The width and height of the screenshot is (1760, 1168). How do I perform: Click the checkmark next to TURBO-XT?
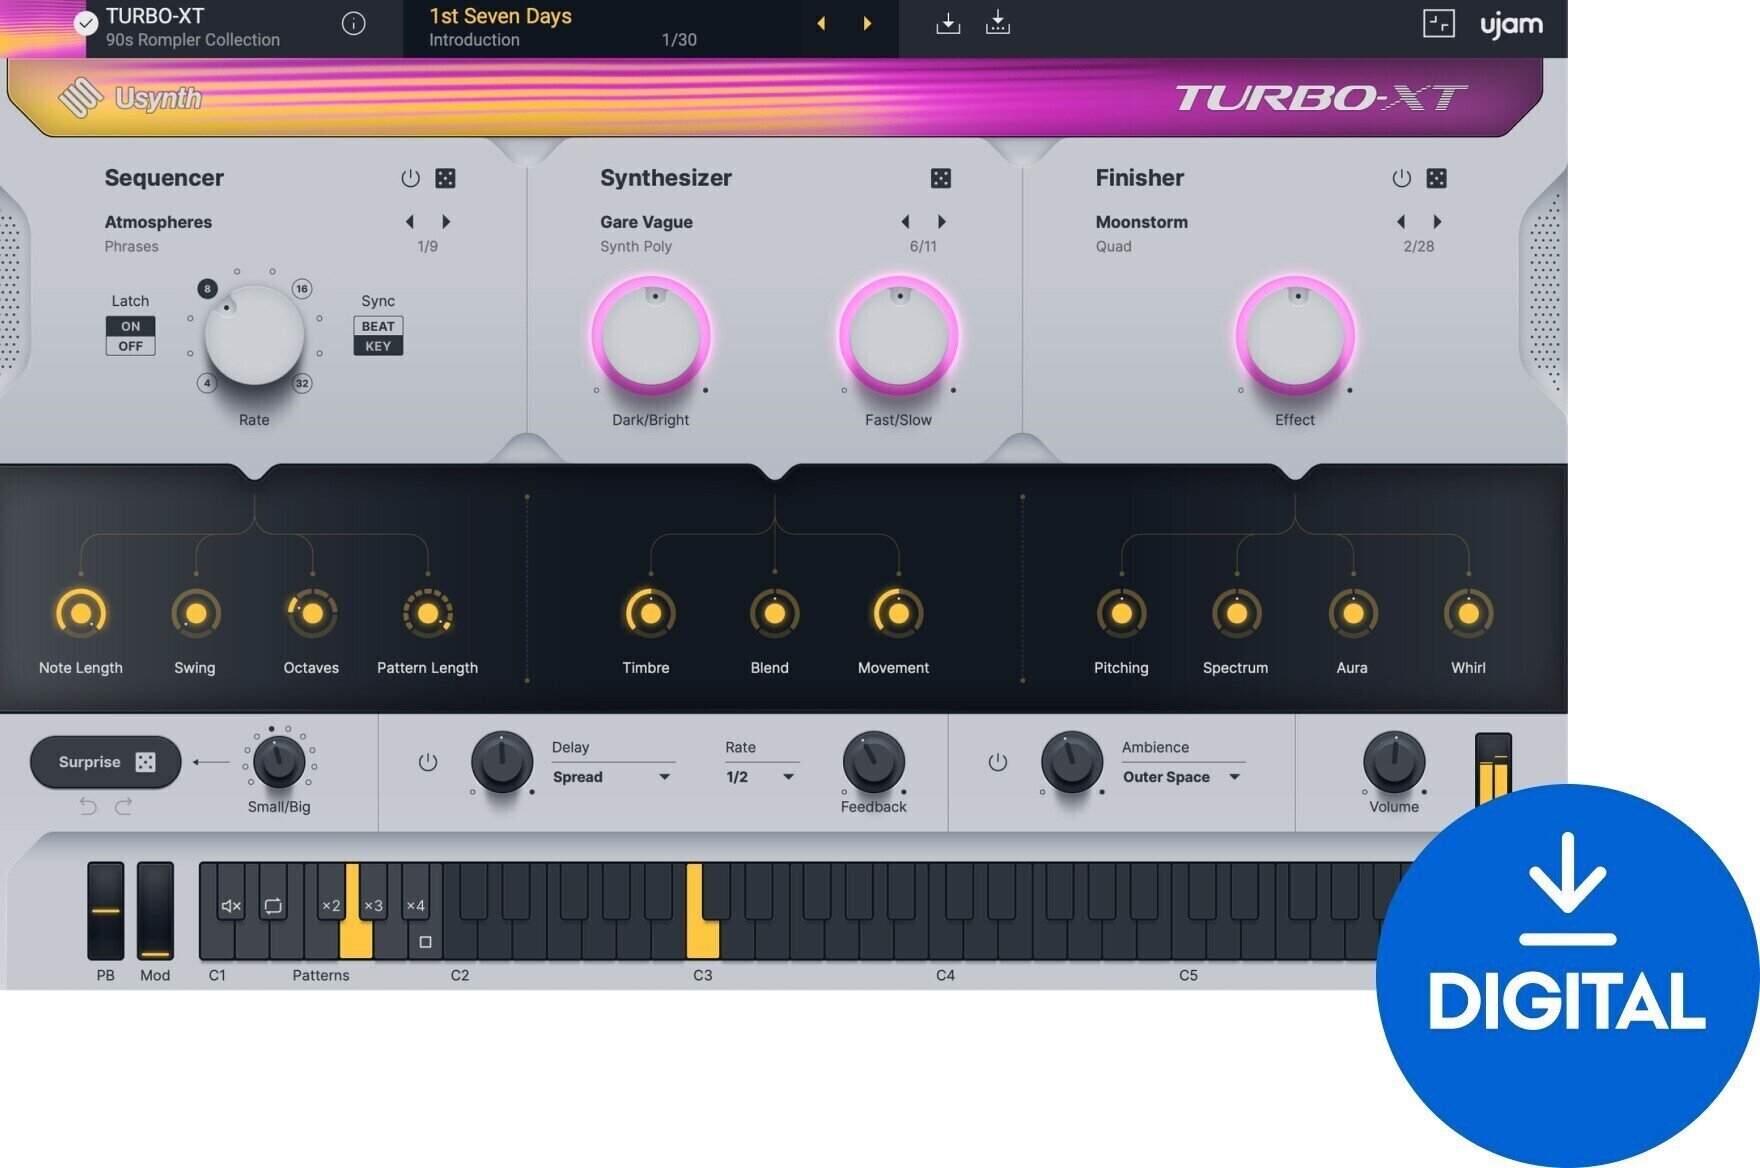click(x=86, y=23)
